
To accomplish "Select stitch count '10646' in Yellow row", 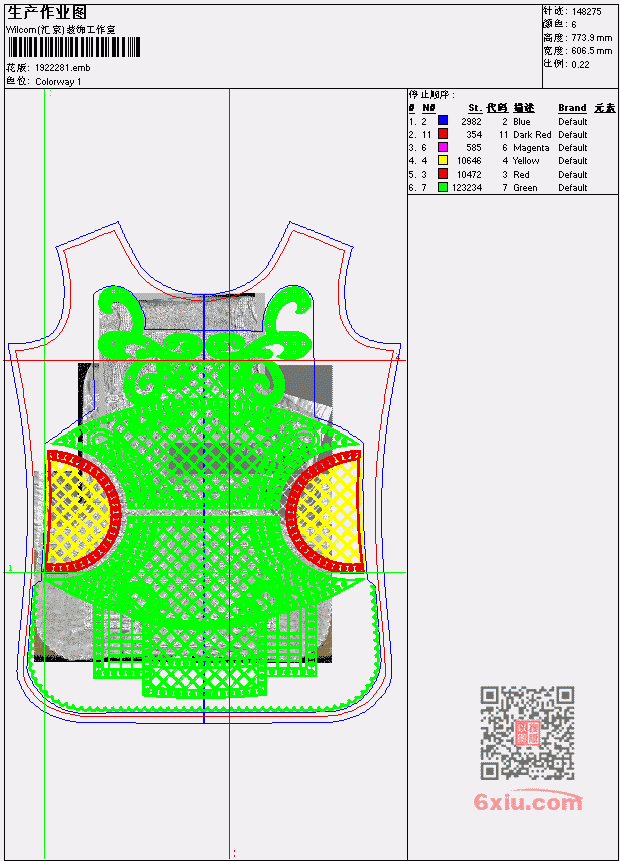I will coord(470,161).
